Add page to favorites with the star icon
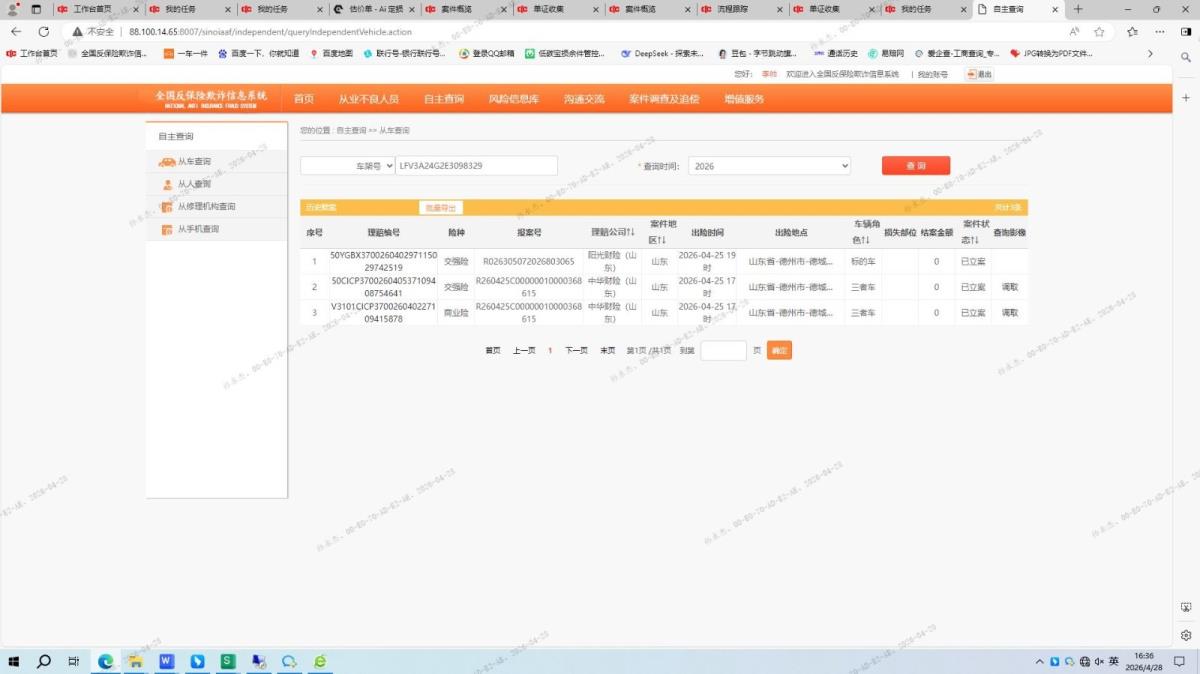The image size is (1200, 674). coord(1100,31)
